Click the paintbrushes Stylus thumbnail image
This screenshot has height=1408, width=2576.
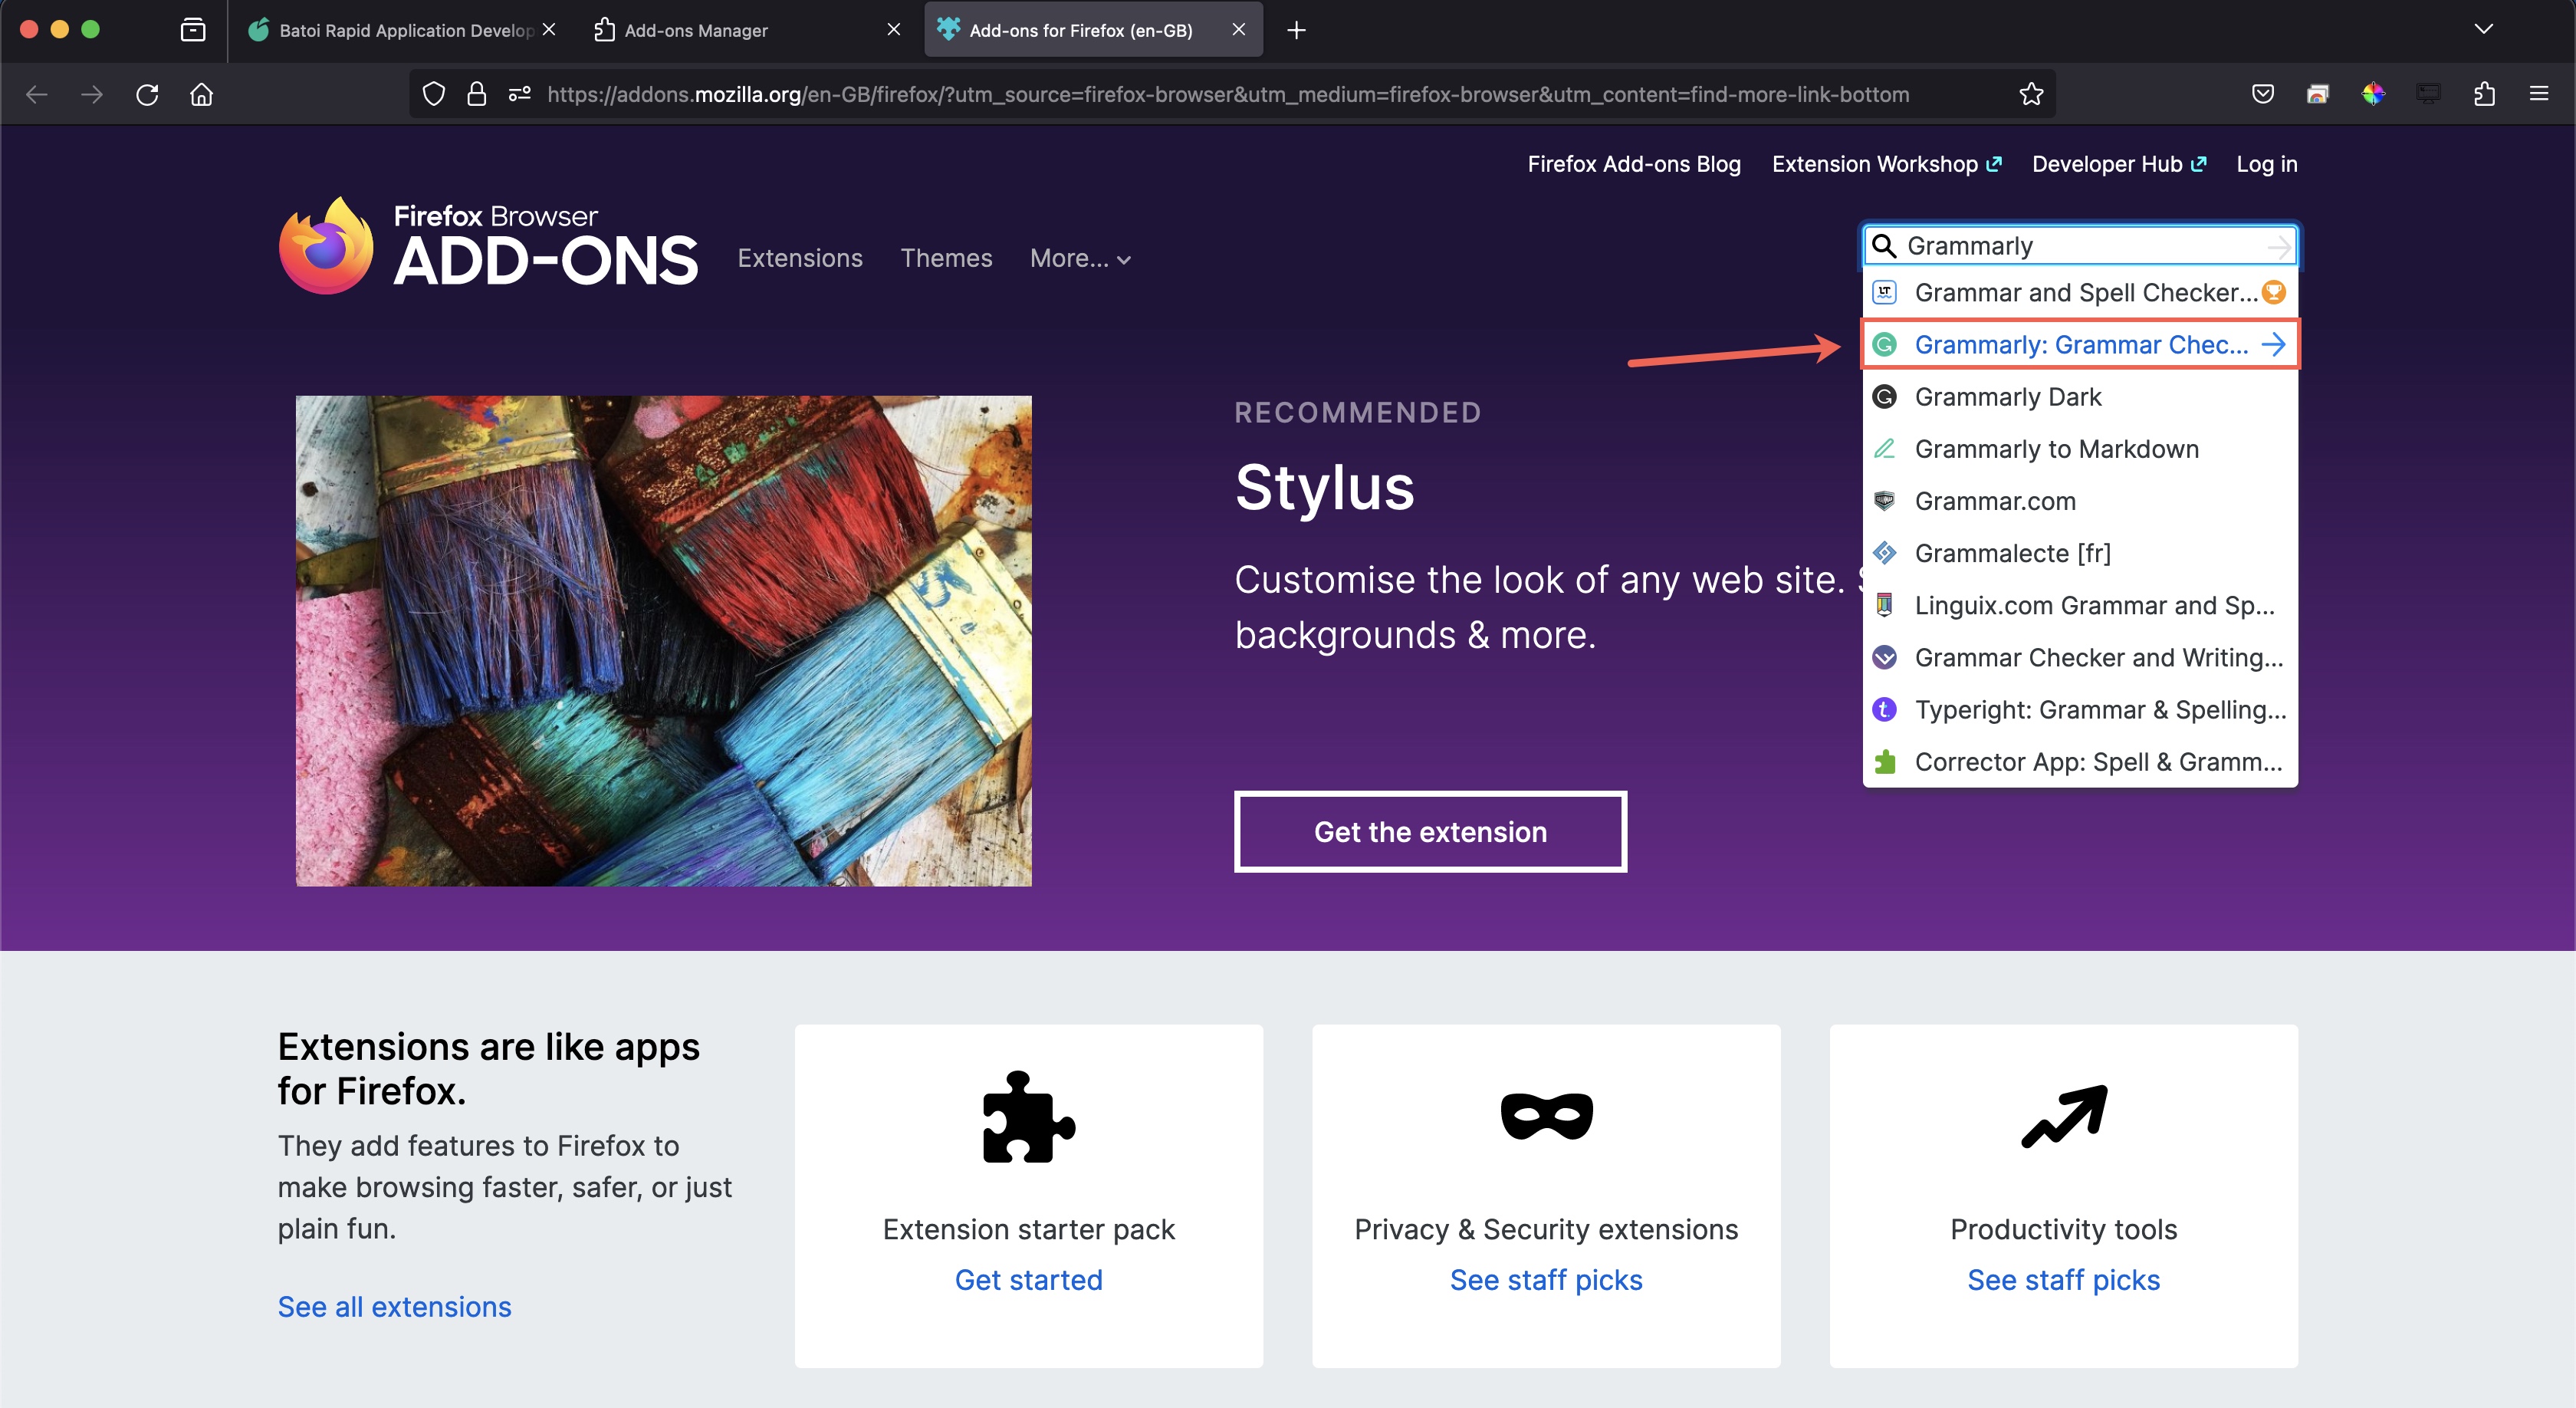[x=664, y=641]
